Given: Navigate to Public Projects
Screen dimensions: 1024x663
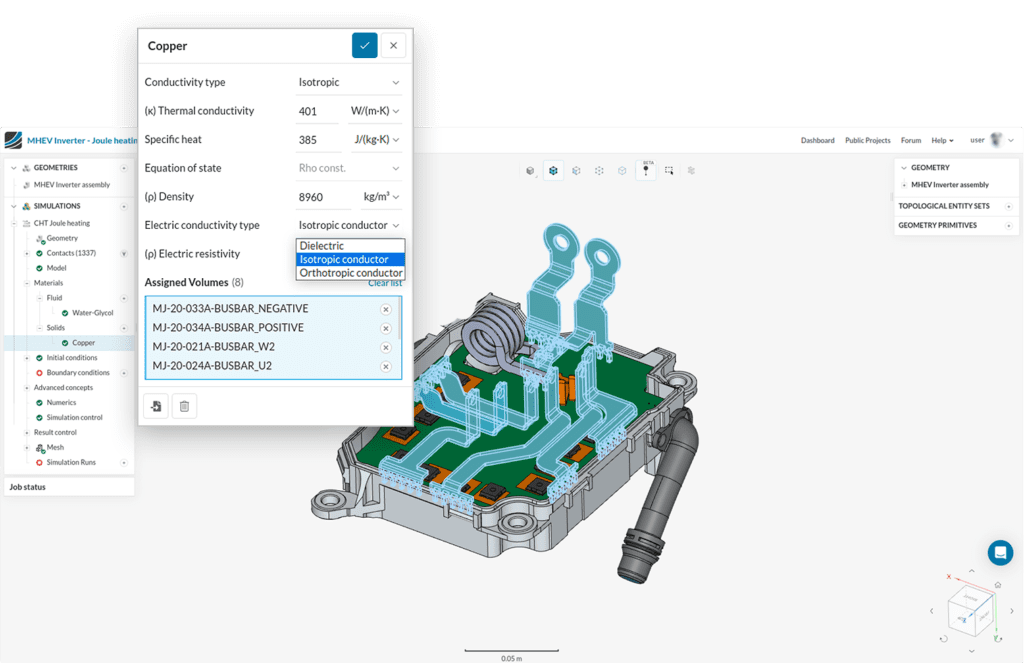Looking at the screenshot, I should [867, 140].
